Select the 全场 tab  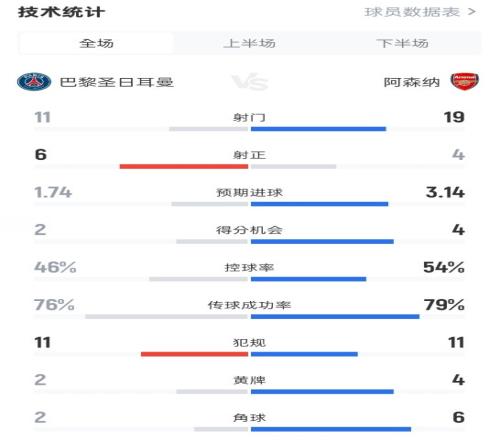(x=96, y=43)
